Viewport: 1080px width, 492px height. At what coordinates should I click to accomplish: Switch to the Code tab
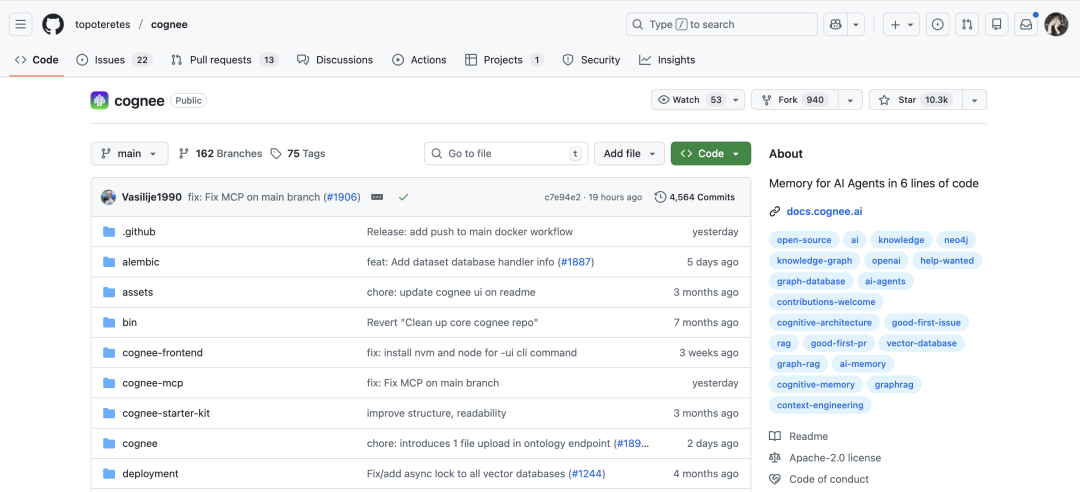point(37,60)
